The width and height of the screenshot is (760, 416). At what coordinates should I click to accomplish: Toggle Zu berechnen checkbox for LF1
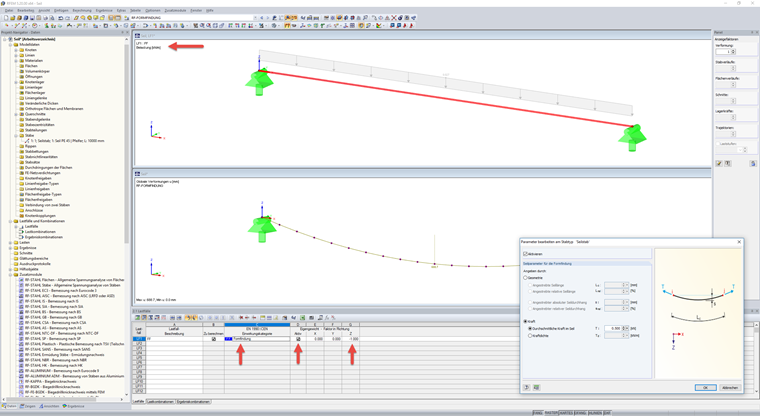coord(214,339)
